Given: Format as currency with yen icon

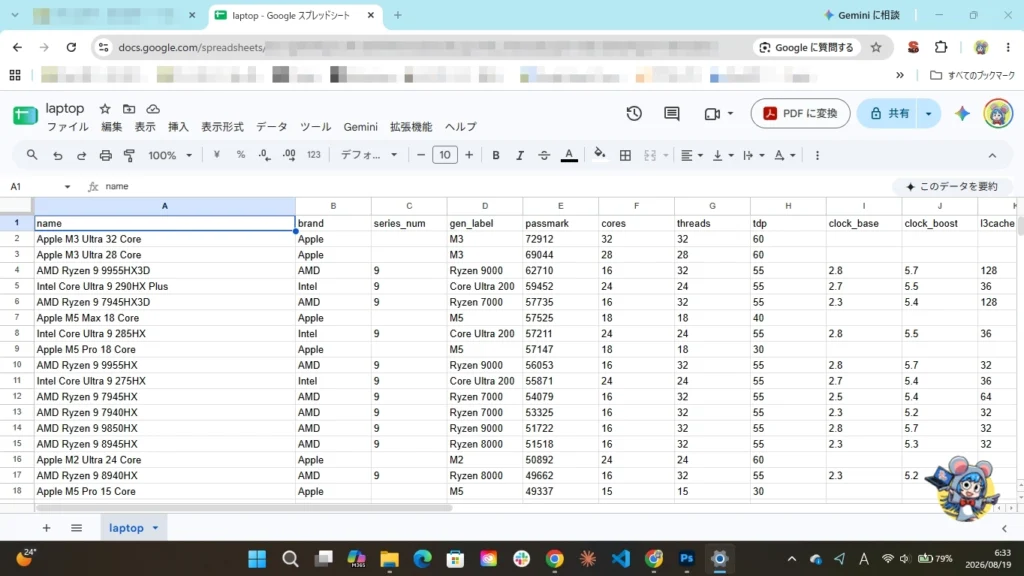Looking at the screenshot, I should tap(216, 155).
